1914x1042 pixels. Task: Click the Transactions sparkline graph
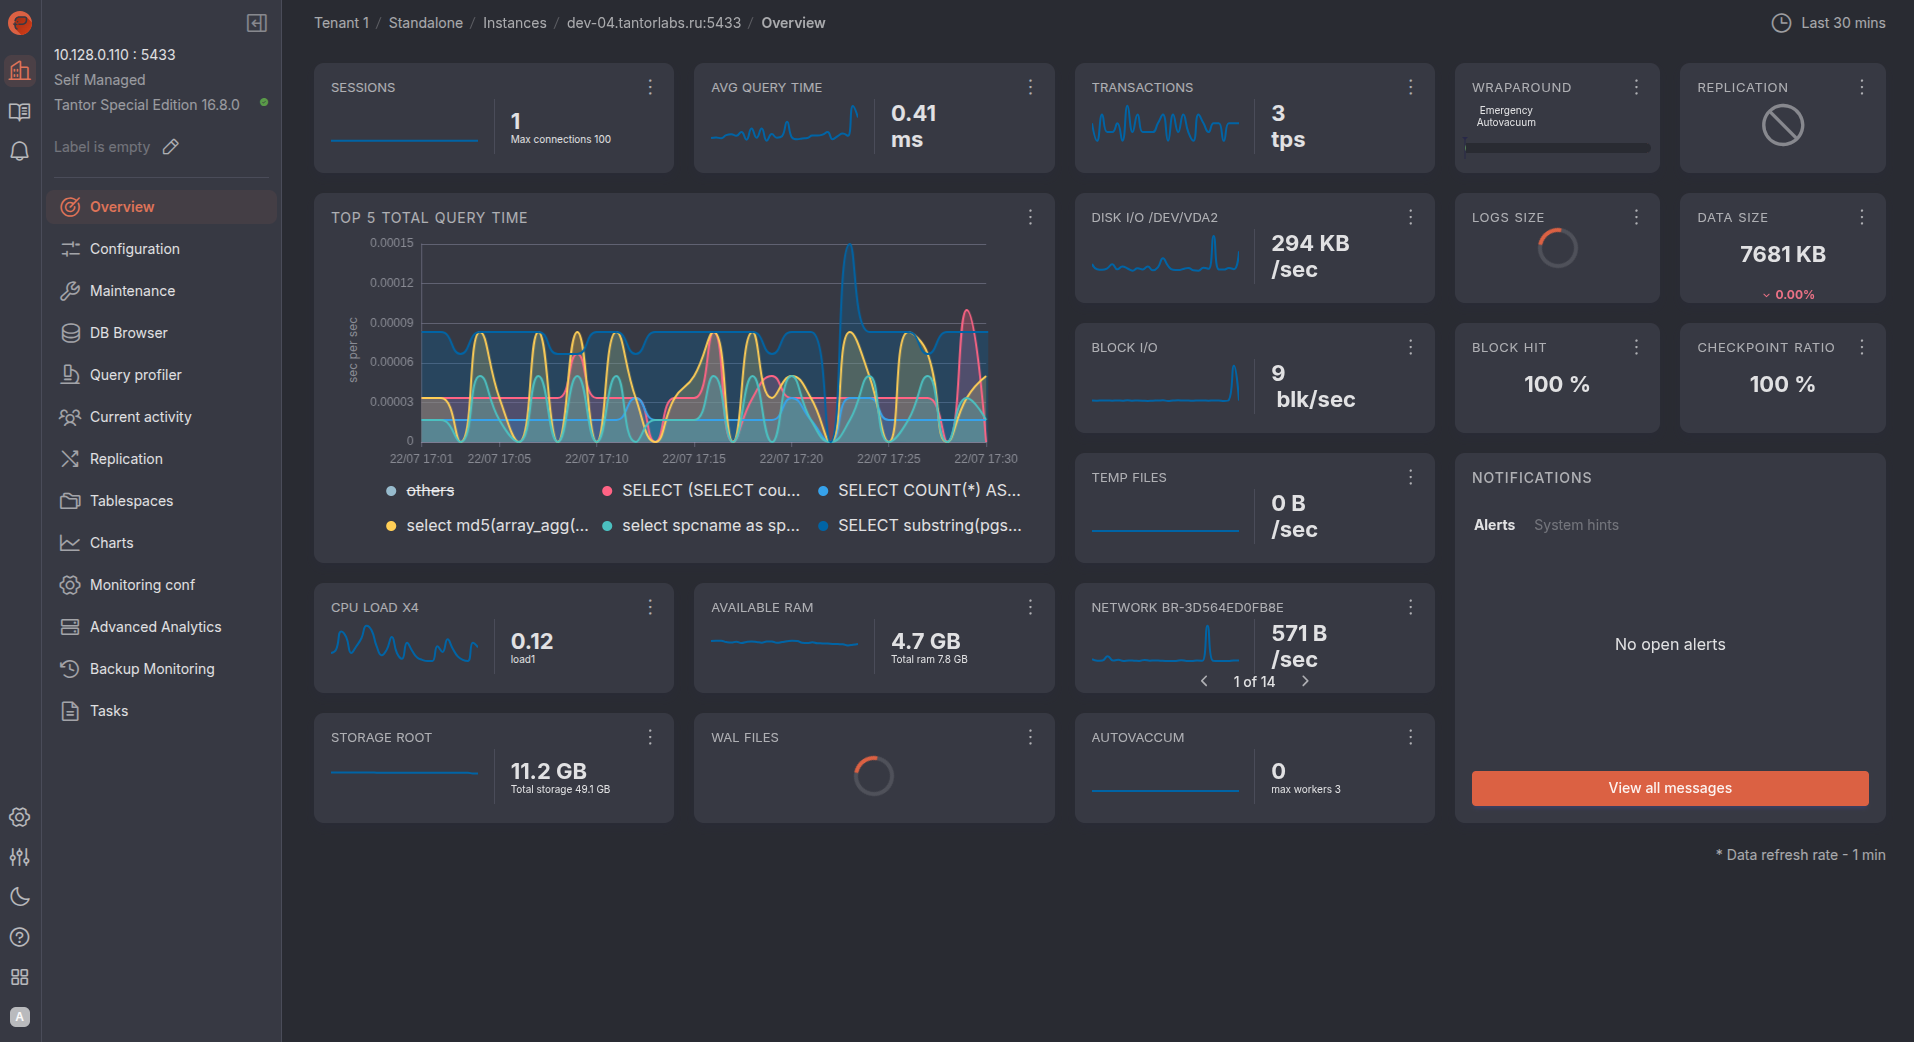tap(1165, 125)
